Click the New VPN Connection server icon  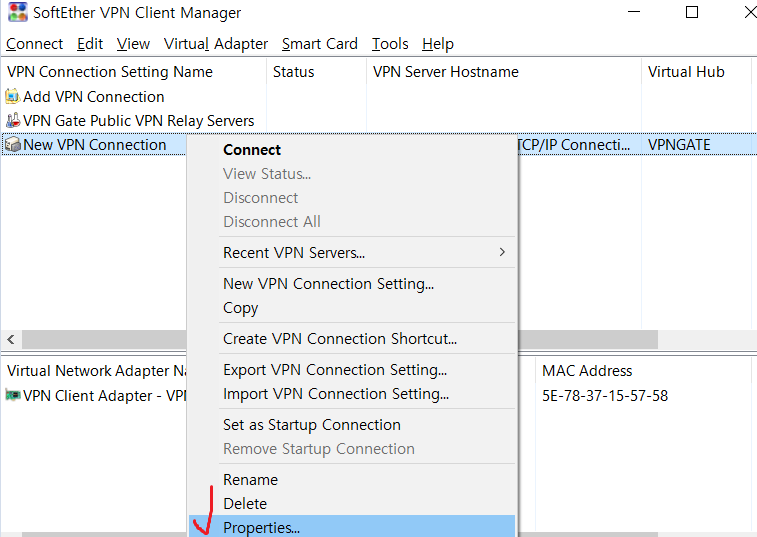point(13,144)
